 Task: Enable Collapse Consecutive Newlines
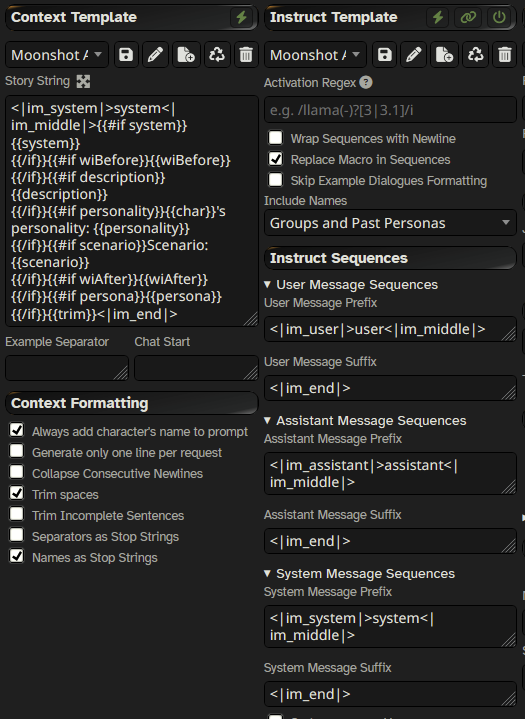17,472
